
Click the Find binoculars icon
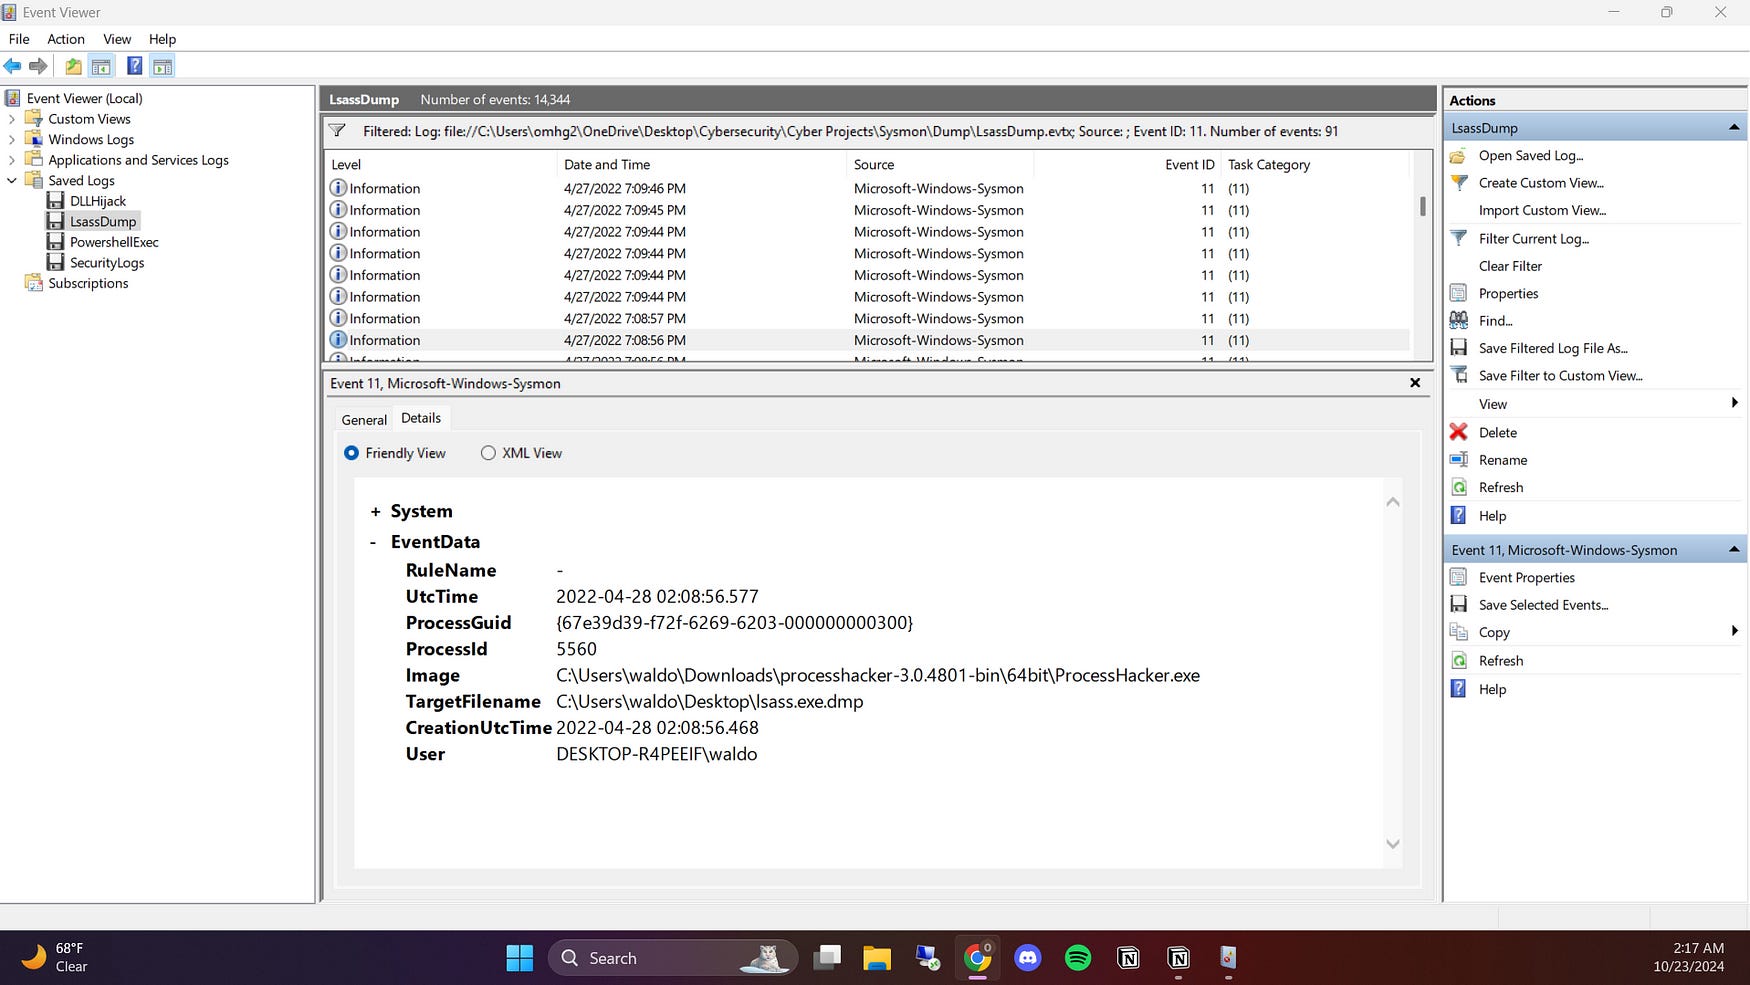click(x=1459, y=321)
